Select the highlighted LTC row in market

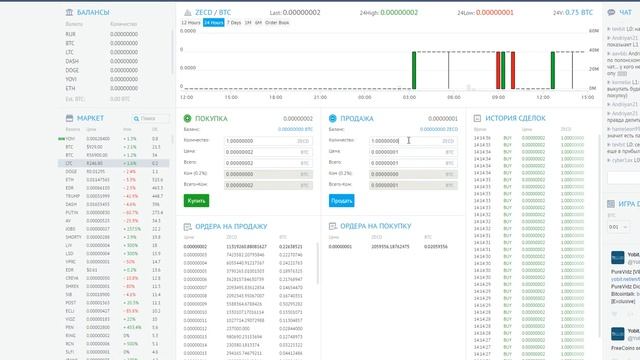113,163
